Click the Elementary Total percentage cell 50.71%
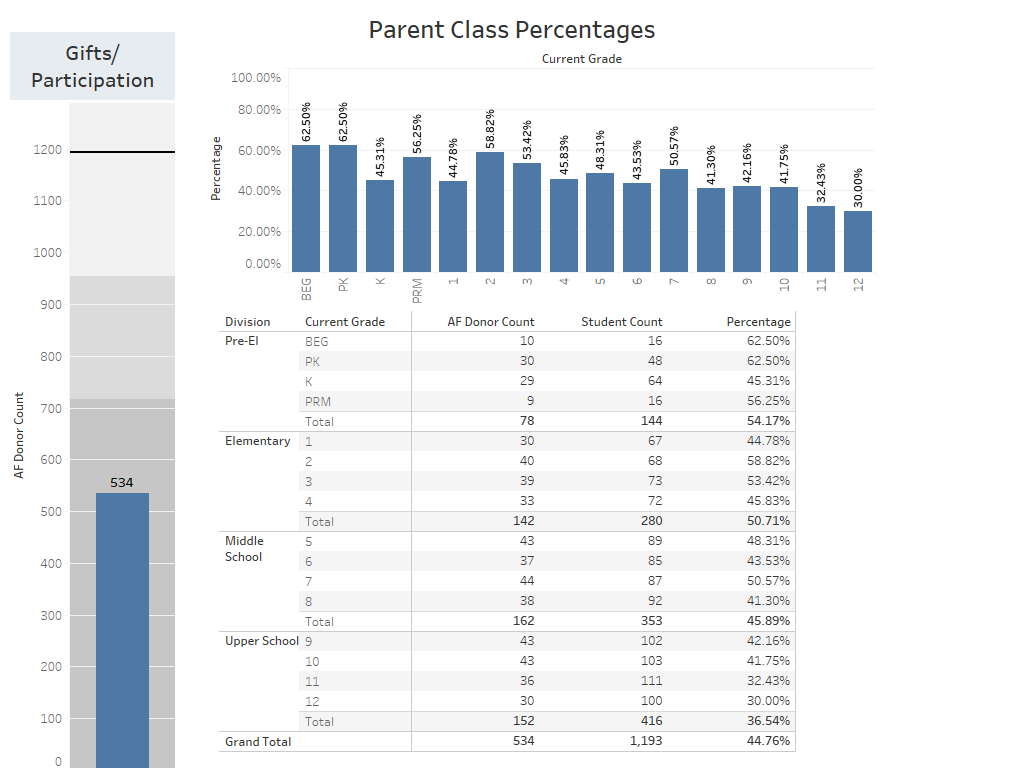This screenshot has height=768, width=1024. pyautogui.click(x=768, y=521)
